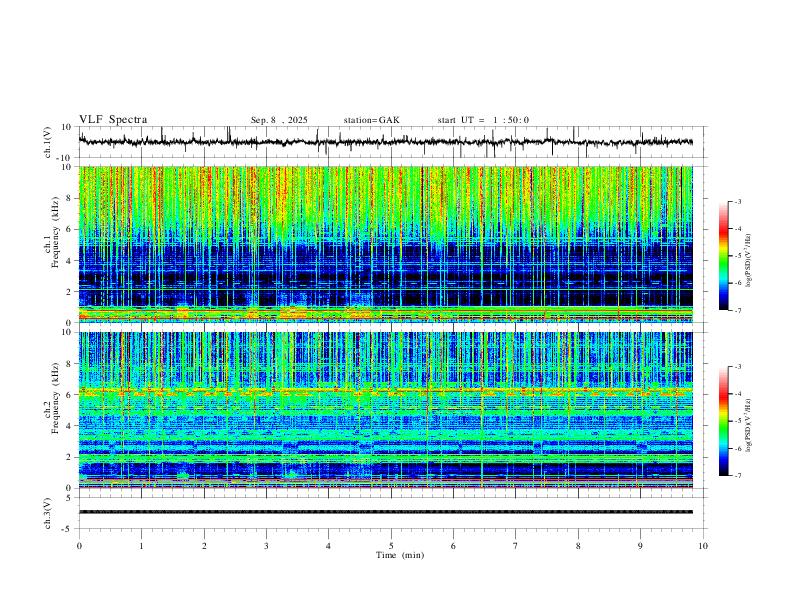The image size is (792, 612).
Task: Select the "Time (min)" axis title
Action: click(x=400, y=555)
